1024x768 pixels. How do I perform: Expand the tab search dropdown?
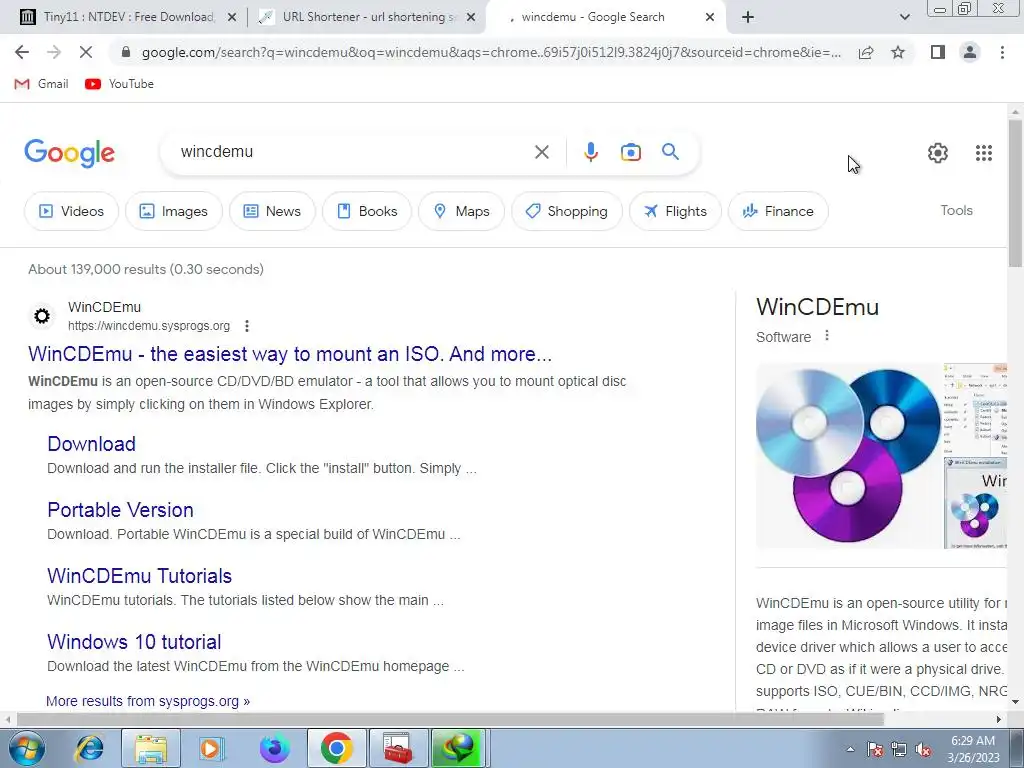click(904, 18)
